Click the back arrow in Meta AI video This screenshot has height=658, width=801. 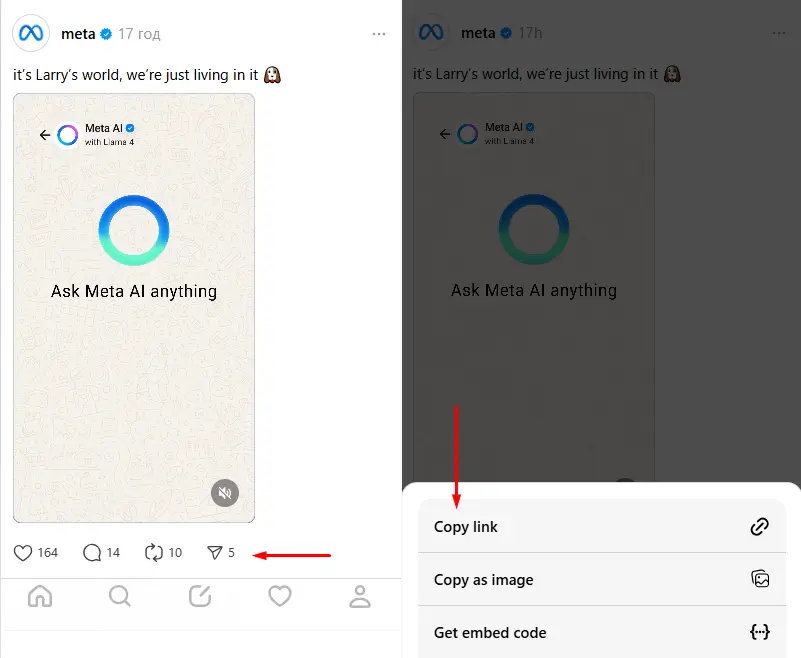pyautogui.click(x=44, y=134)
